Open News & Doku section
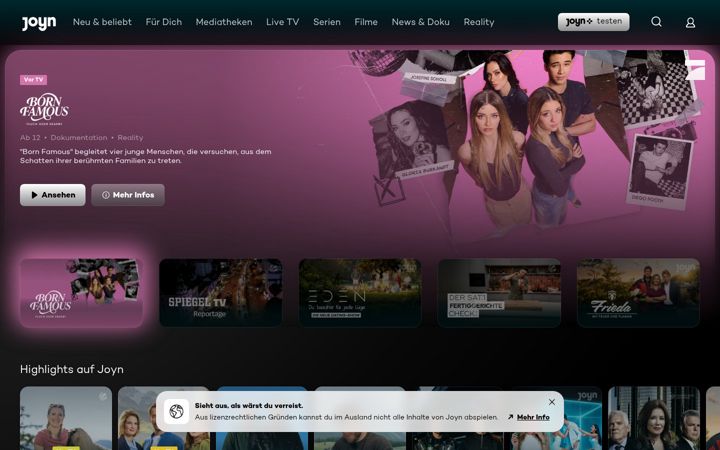Image resolution: width=720 pixels, height=450 pixels. pos(420,22)
